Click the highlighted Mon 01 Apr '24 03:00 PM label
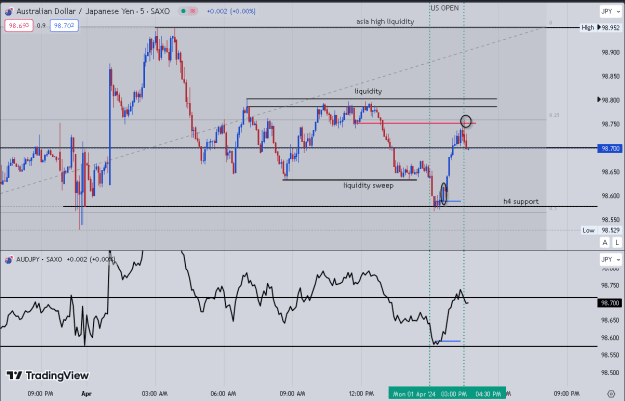This screenshot has width=625, height=401. (429, 394)
